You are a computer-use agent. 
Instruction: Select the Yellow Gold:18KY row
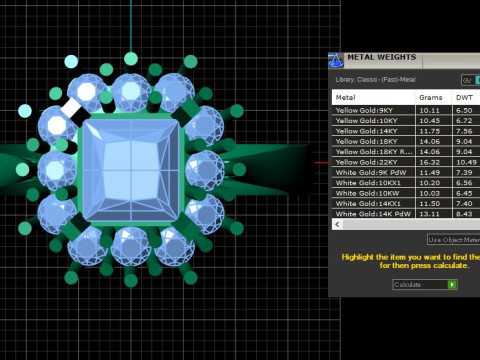tap(406, 141)
